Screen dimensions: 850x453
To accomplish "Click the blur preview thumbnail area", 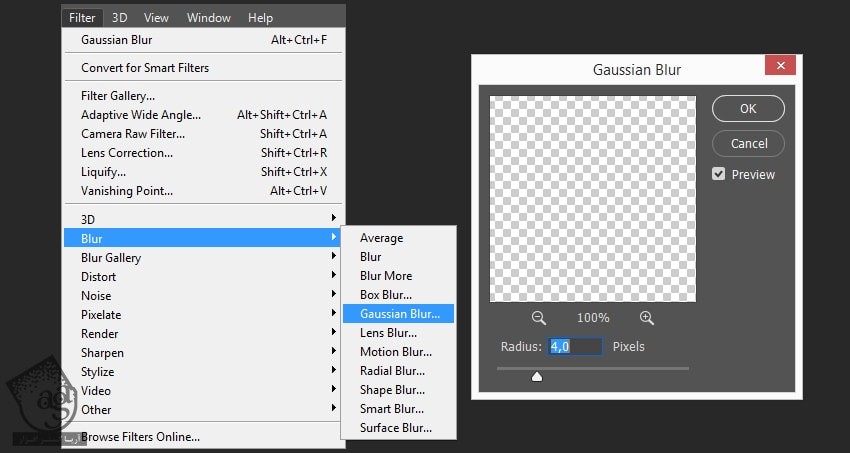I will (592, 199).
